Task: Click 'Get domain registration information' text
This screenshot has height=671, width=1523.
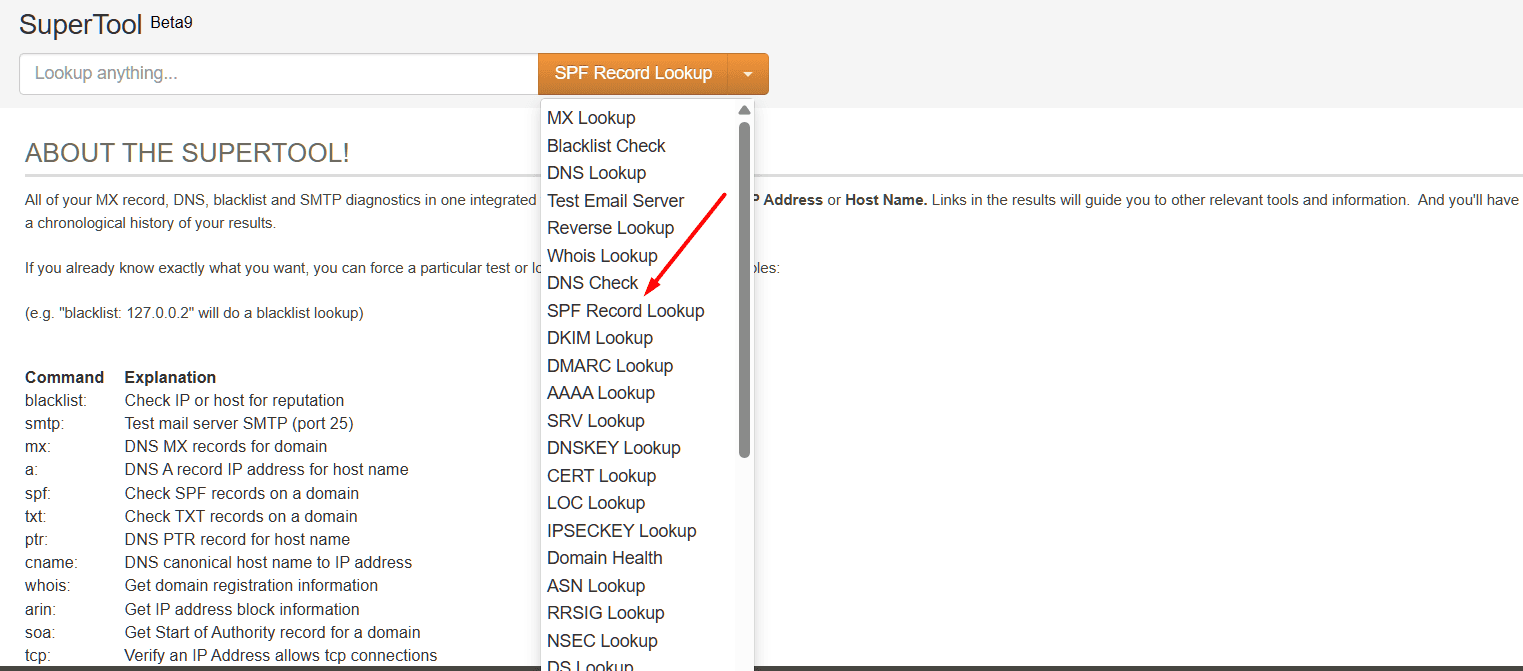Action: click(251, 585)
